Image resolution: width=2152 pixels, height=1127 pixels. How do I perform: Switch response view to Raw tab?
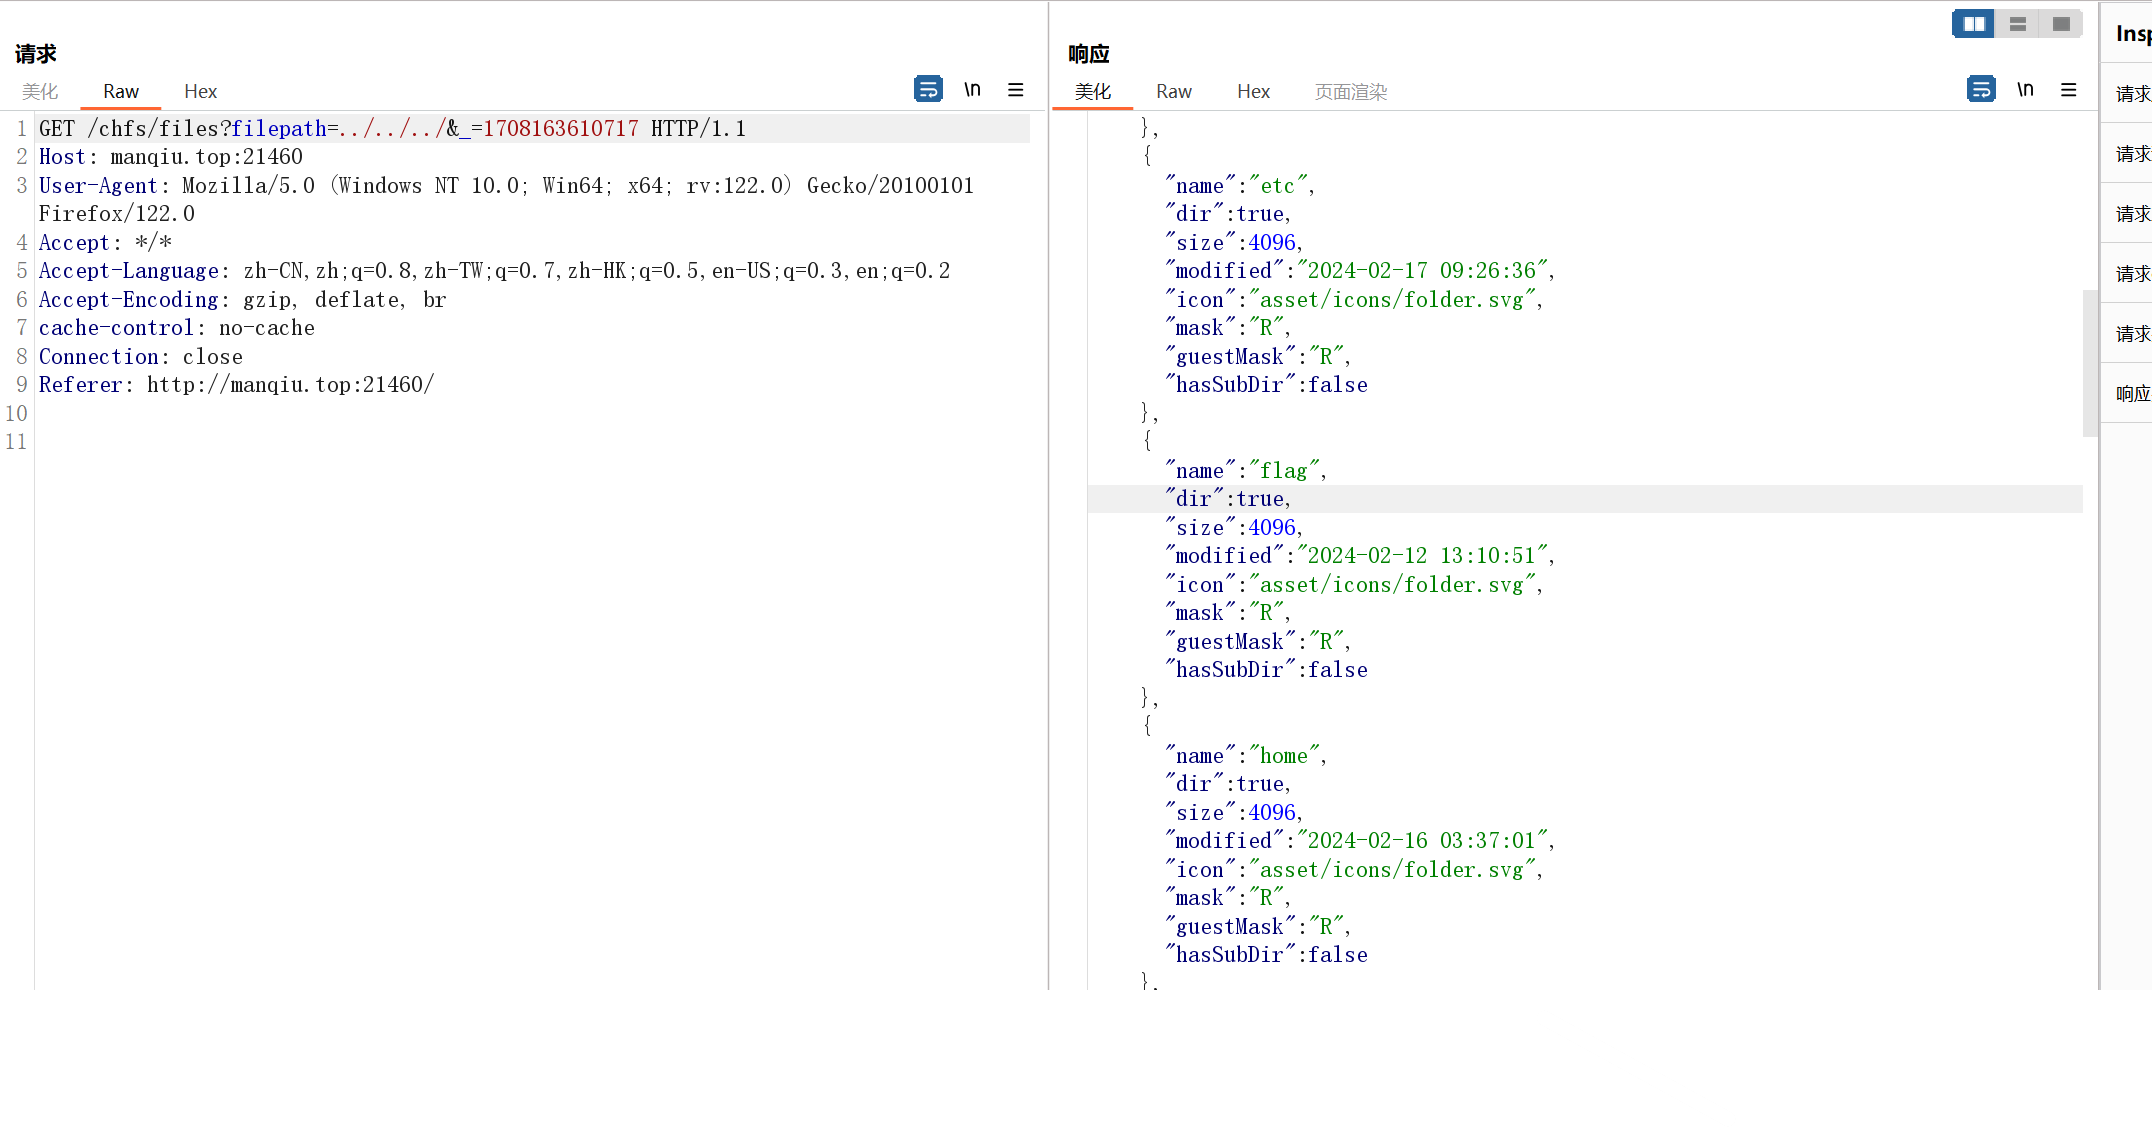pos(1174,92)
